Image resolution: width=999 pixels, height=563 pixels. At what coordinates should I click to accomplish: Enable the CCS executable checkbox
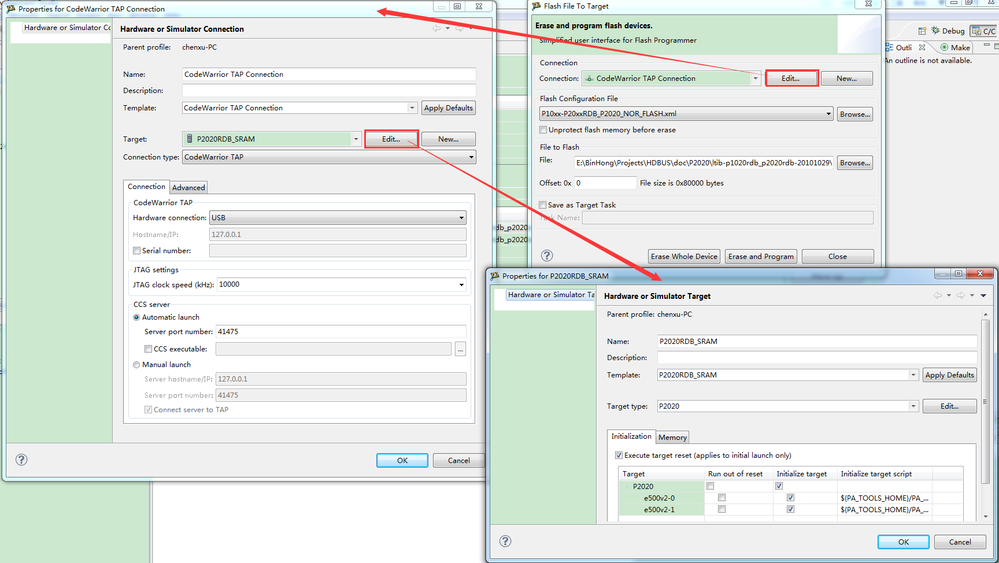point(148,349)
